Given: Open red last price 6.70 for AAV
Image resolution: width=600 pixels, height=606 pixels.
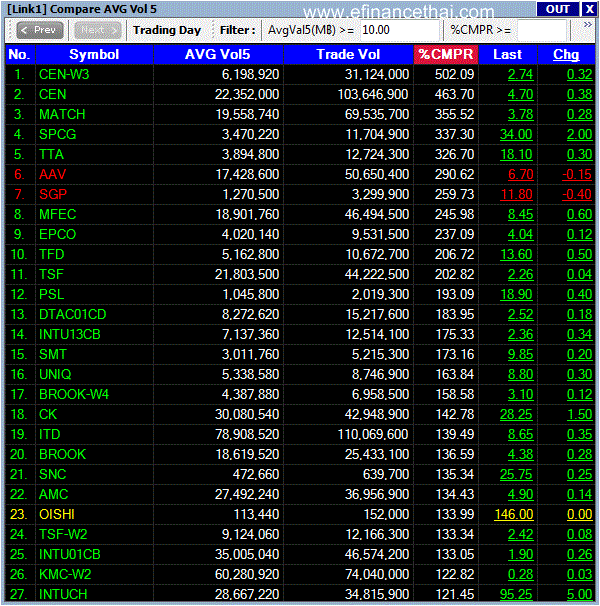Looking at the screenshot, I should coord(521,174).
